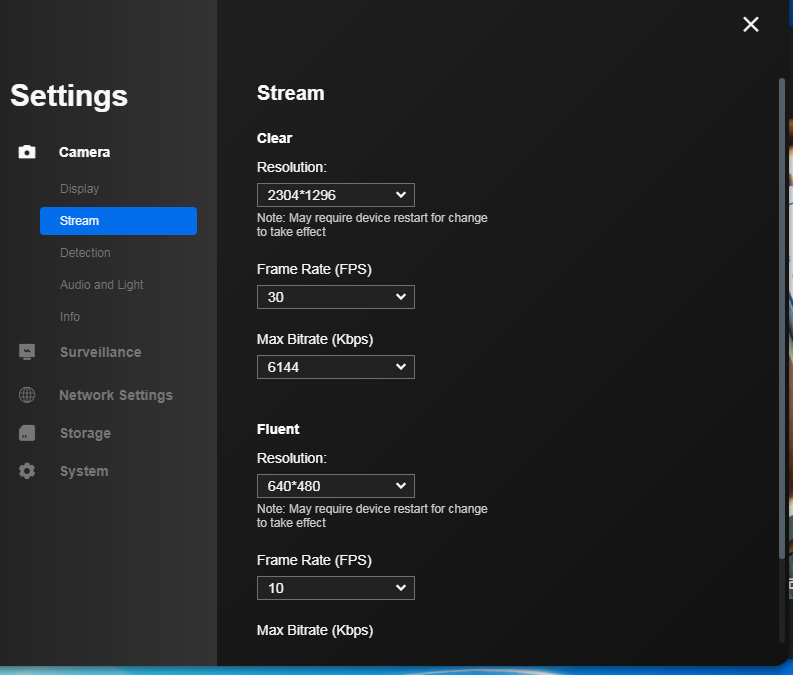
Task: Open the Storage settings section
Action: (85, 433)
